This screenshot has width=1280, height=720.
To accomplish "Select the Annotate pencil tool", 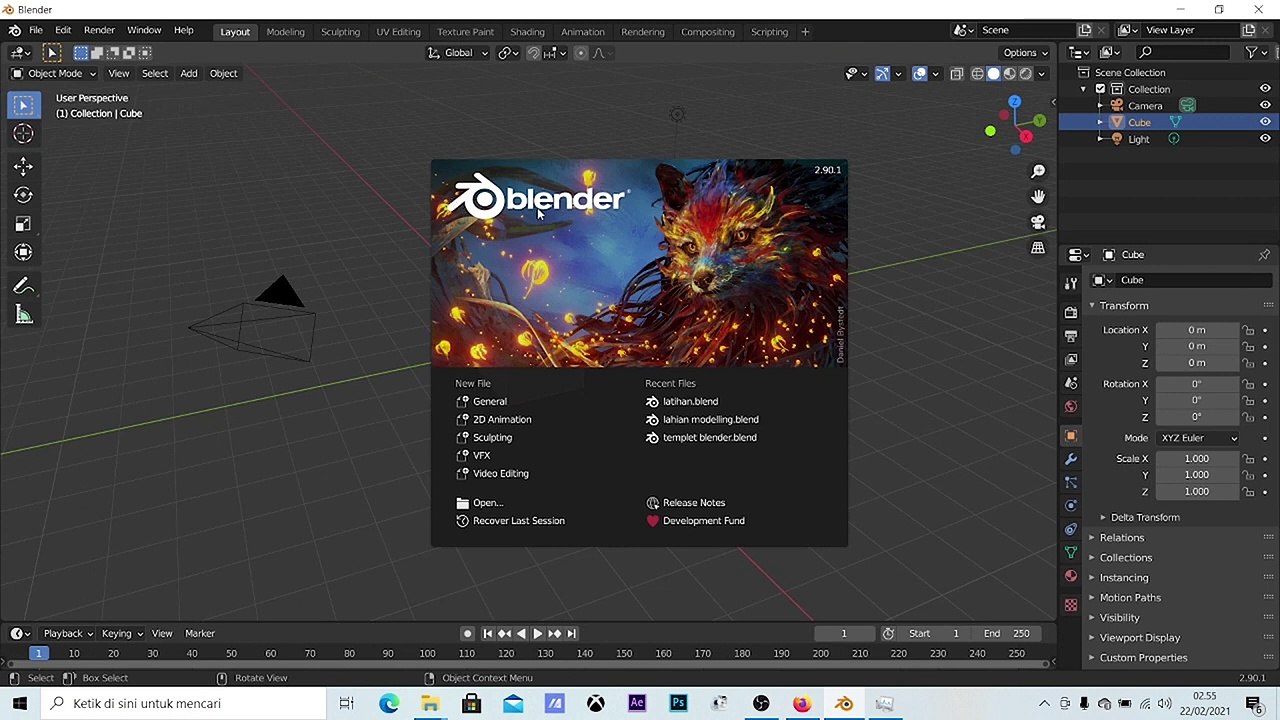I will click(x=23, y=286).
